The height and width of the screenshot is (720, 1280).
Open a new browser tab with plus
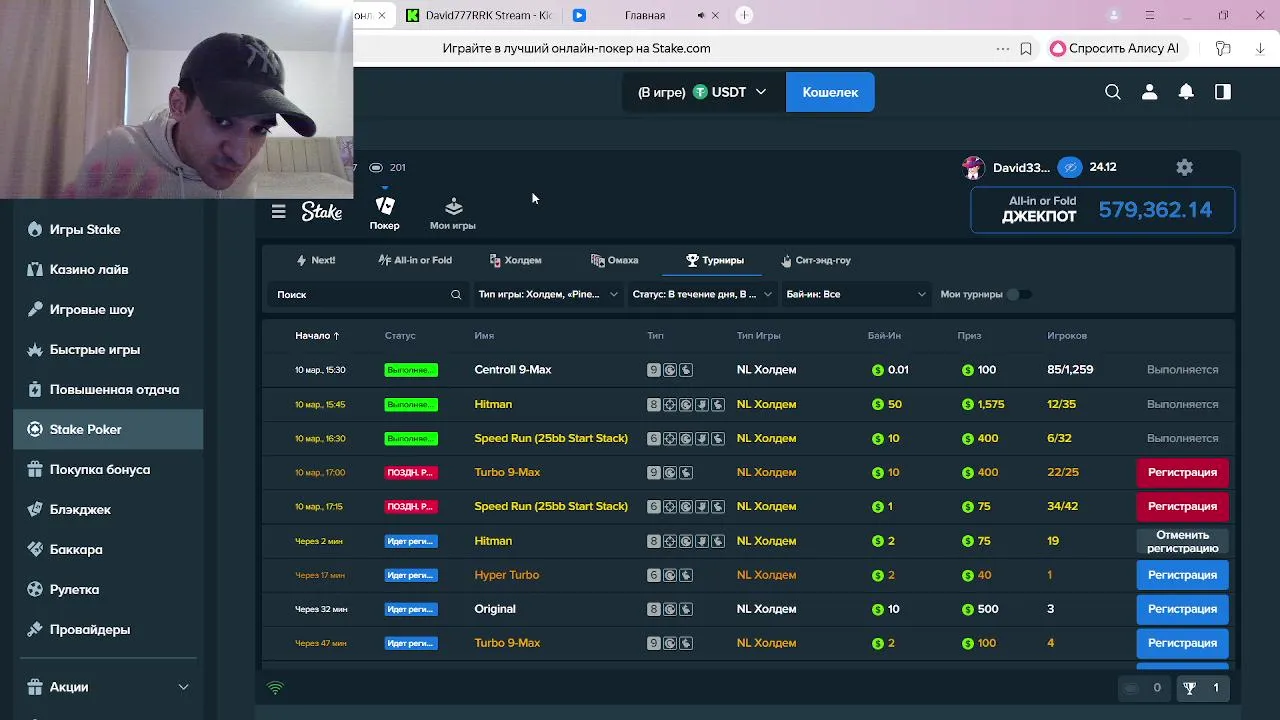[x=744, y=15]
